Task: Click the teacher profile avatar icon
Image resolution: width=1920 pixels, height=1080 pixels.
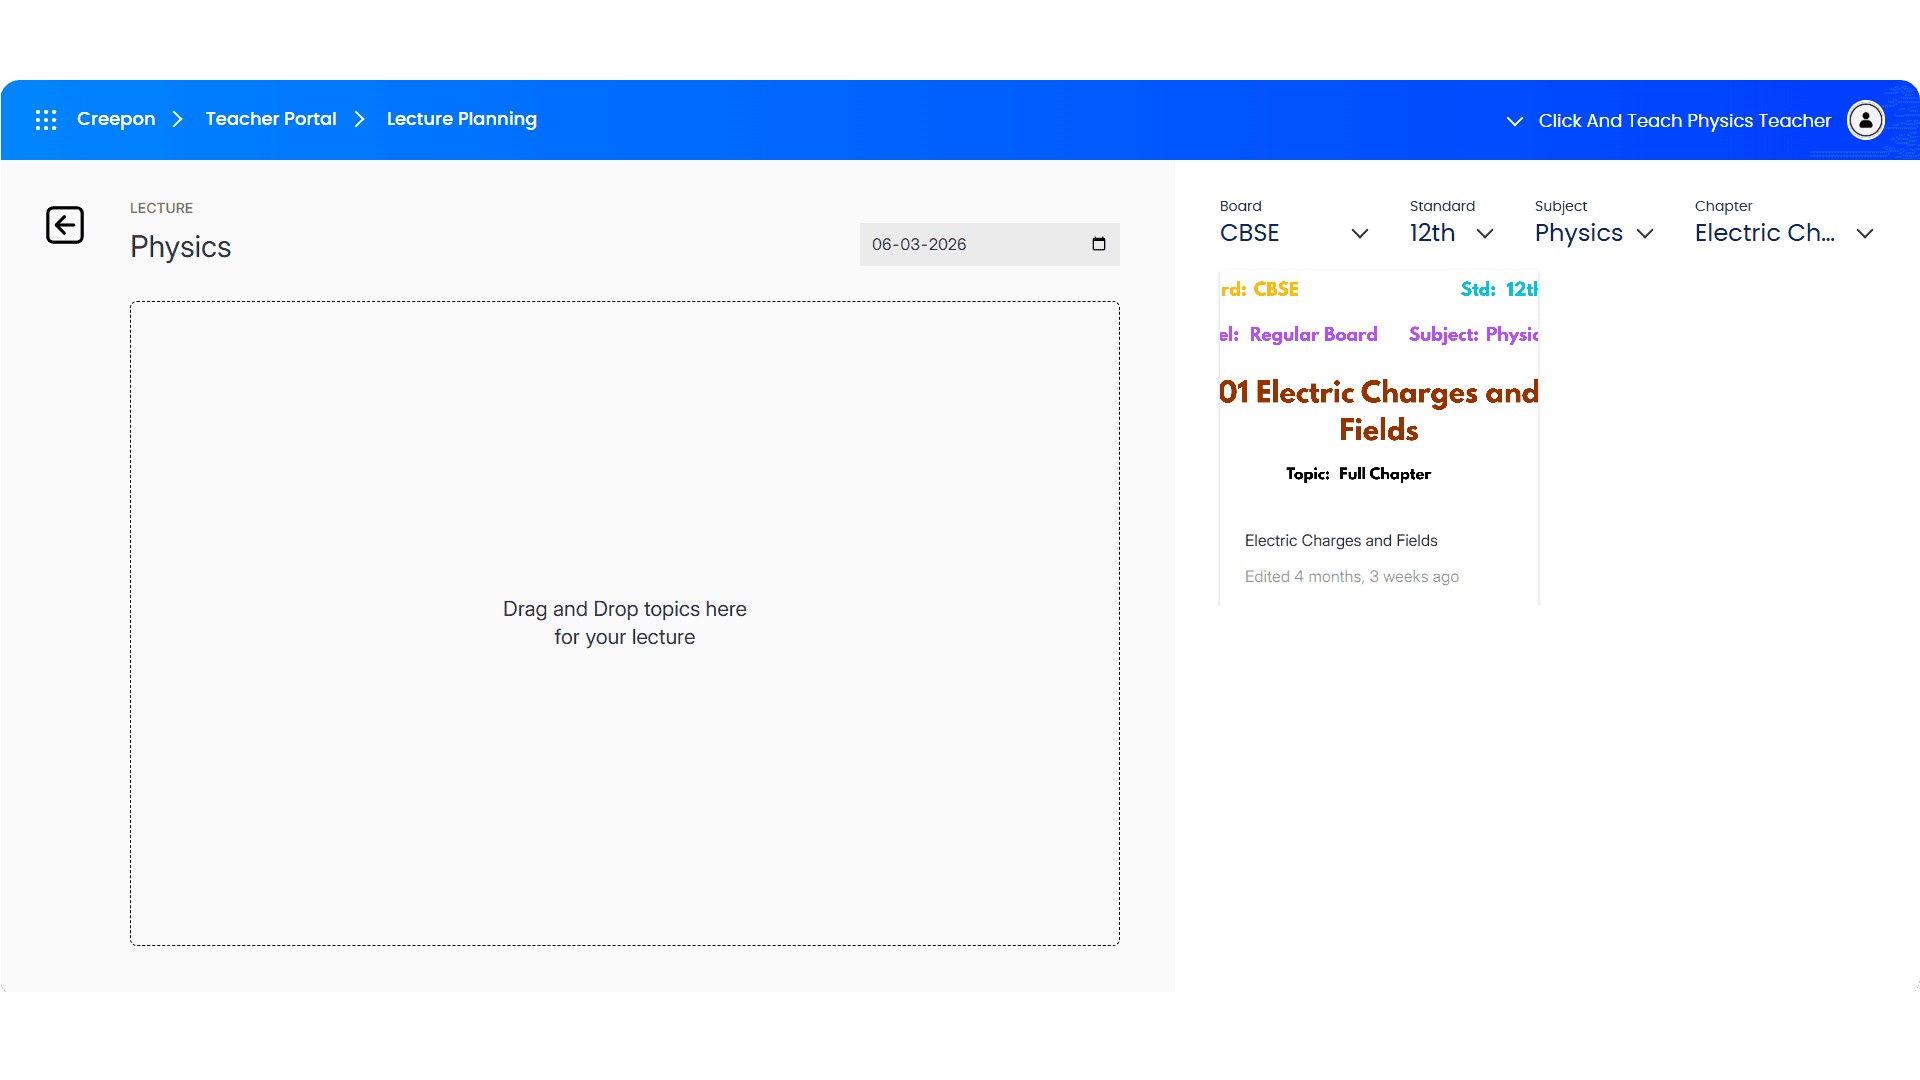Action: click(x=1864, y=119)
